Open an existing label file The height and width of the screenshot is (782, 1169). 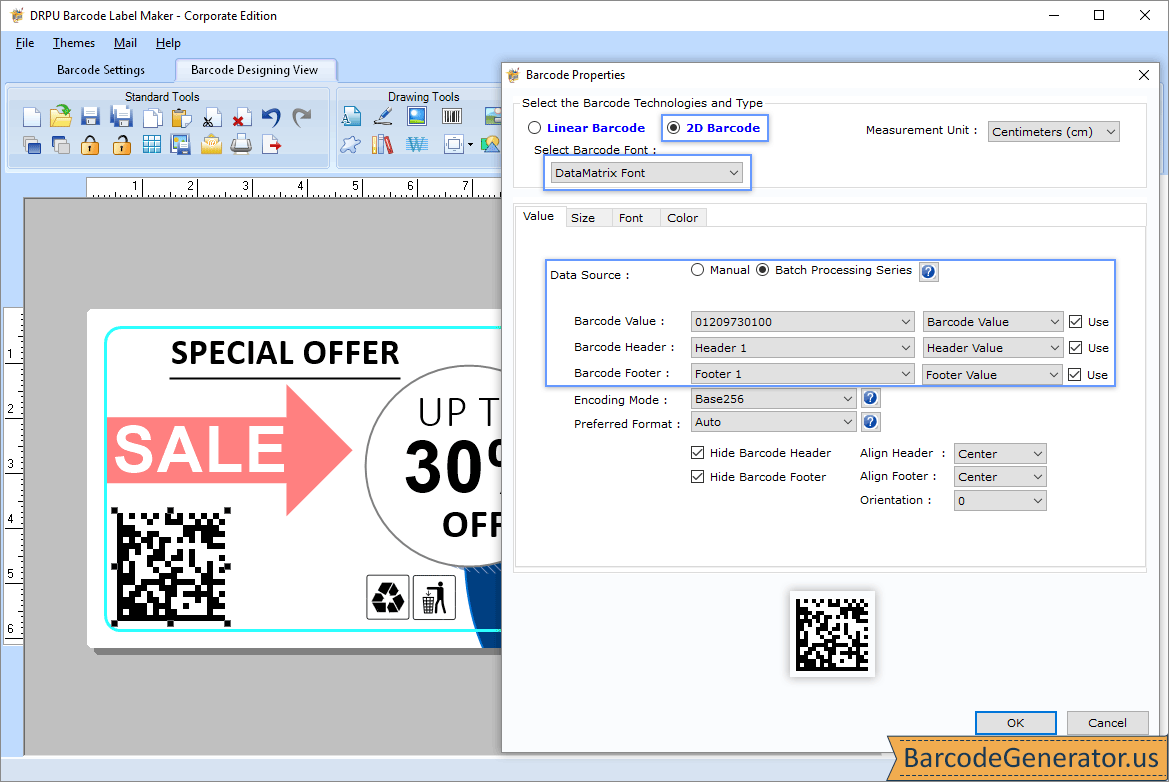[x=61, y=116]
